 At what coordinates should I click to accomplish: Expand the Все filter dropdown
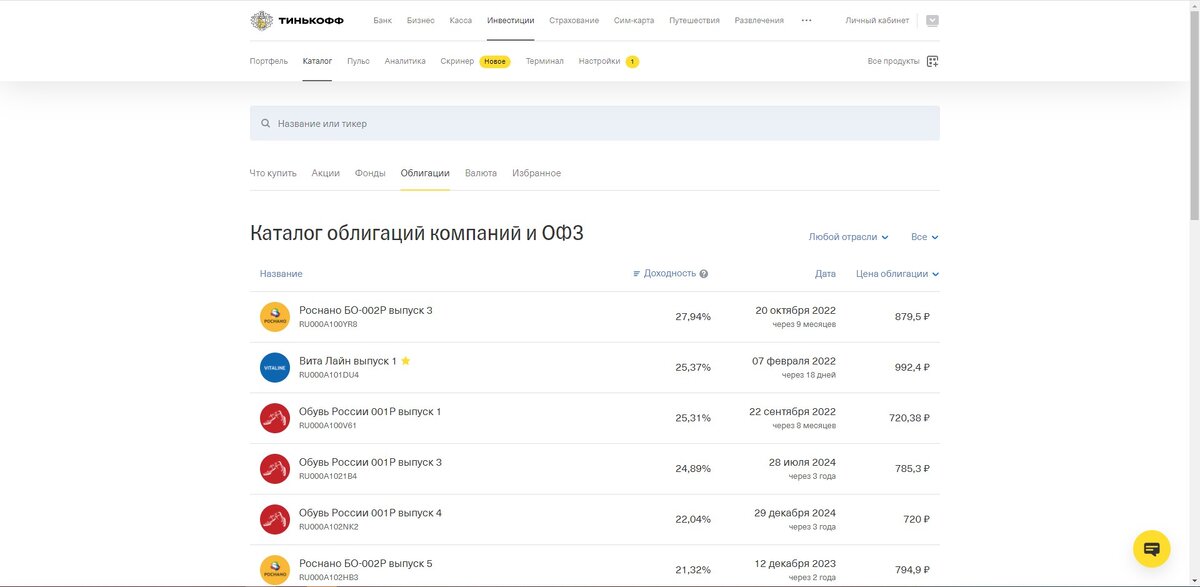(x=925, y=237)
